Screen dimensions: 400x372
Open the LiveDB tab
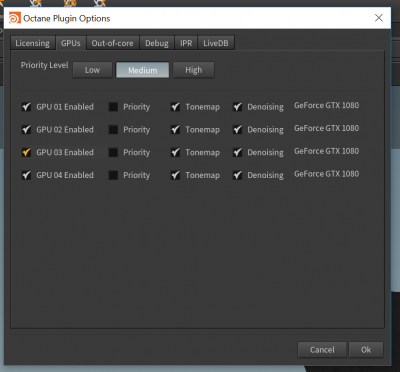(216, 43)
